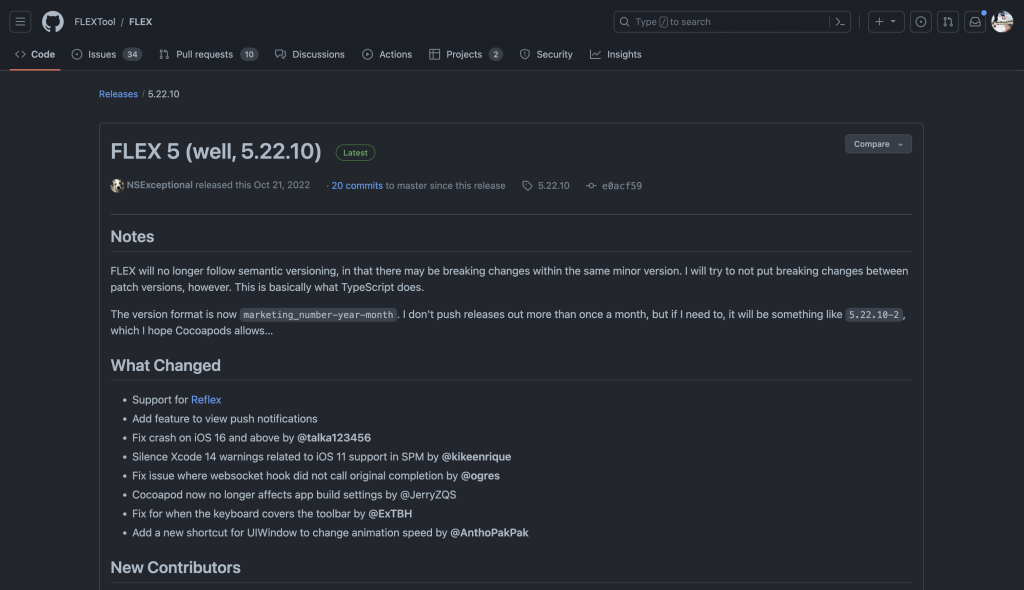This screenshot has height=590, width=1024.
Task: Switch to the Discussions tab
Action: click(x=310, y=54)
